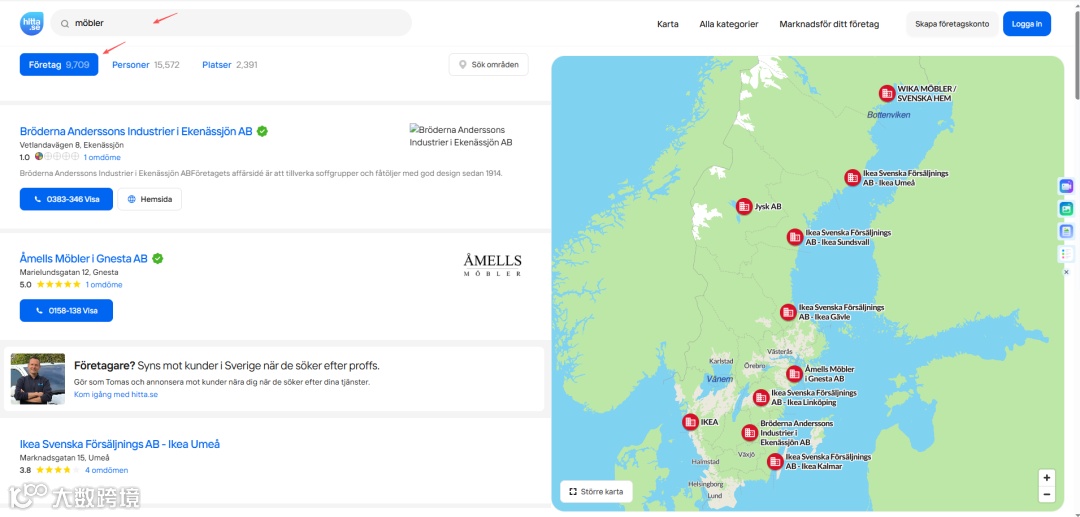1080x517 pixels.
Task: Click Skapa företagskonto button
Action: pos(952,24)
